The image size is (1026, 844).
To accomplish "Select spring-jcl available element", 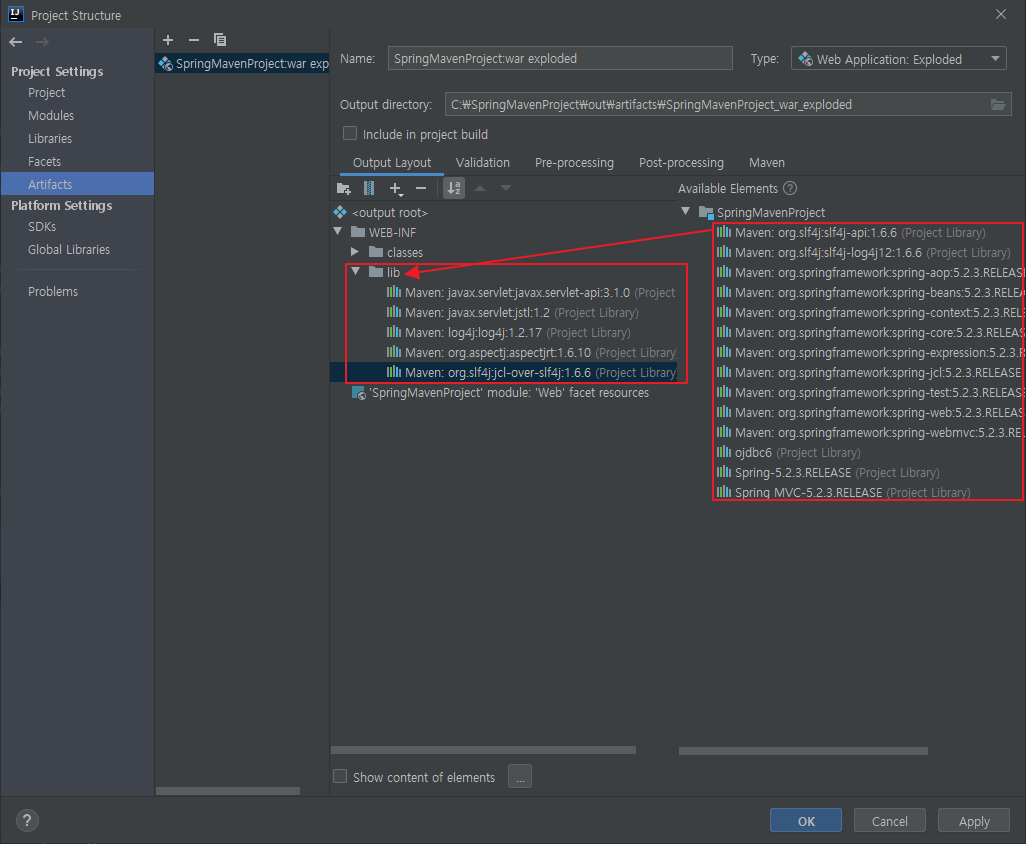I will 869,372.
